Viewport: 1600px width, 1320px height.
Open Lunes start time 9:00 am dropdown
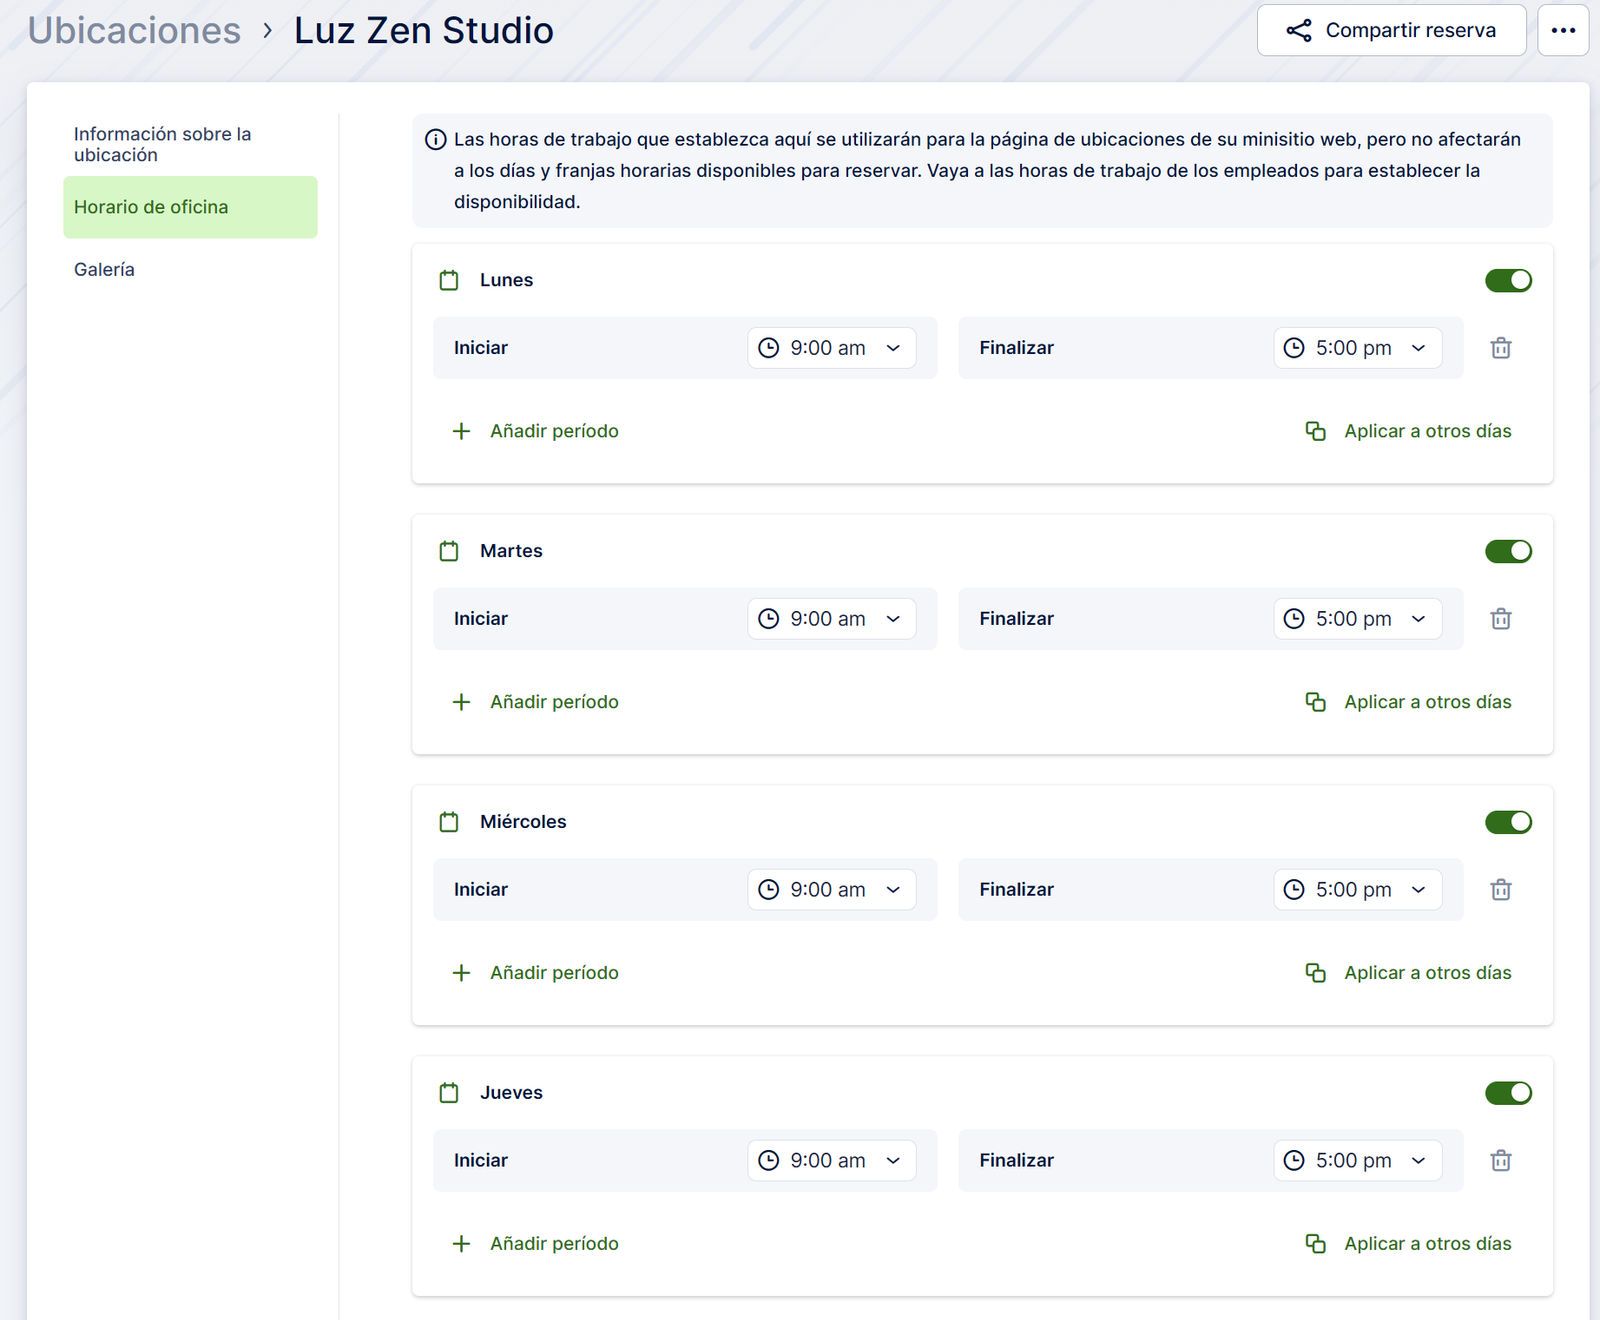pyautogui.click(x=831, y=348)
